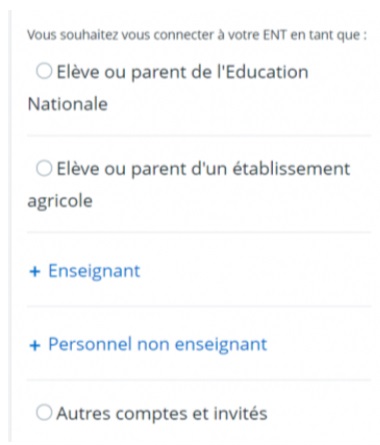Click the heading "Vous souhaitez vous connecter à votre ENT"
The height and width of the screenshot is (445, 380).
(157, 35)
